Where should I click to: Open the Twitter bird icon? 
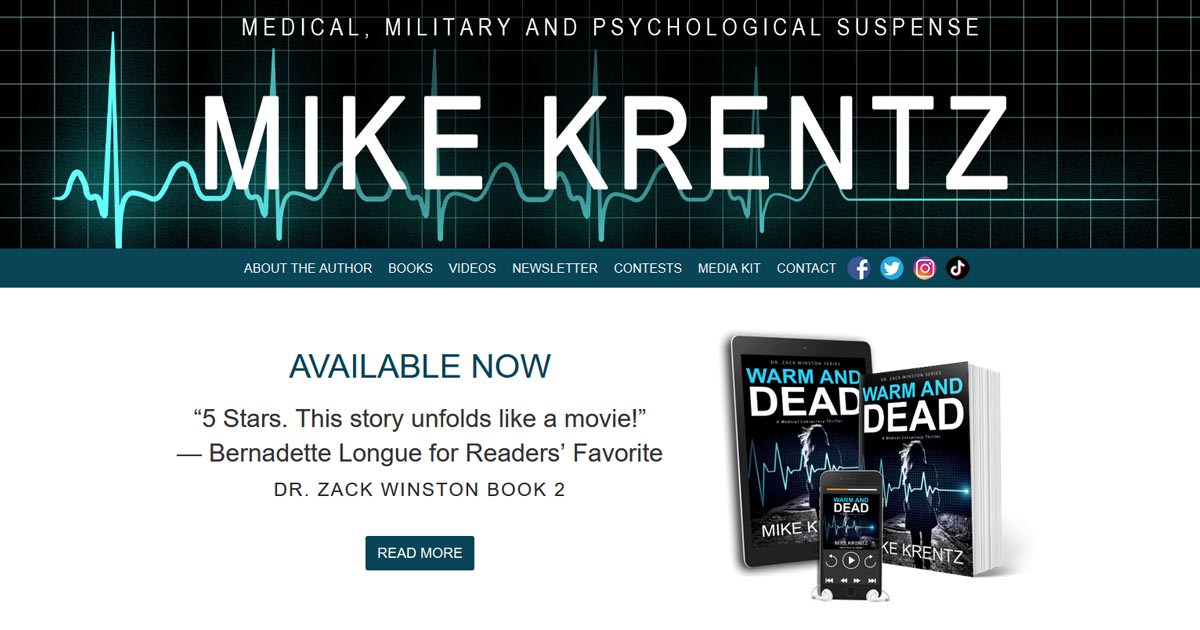pyautogui.click(x=892, y=268)
